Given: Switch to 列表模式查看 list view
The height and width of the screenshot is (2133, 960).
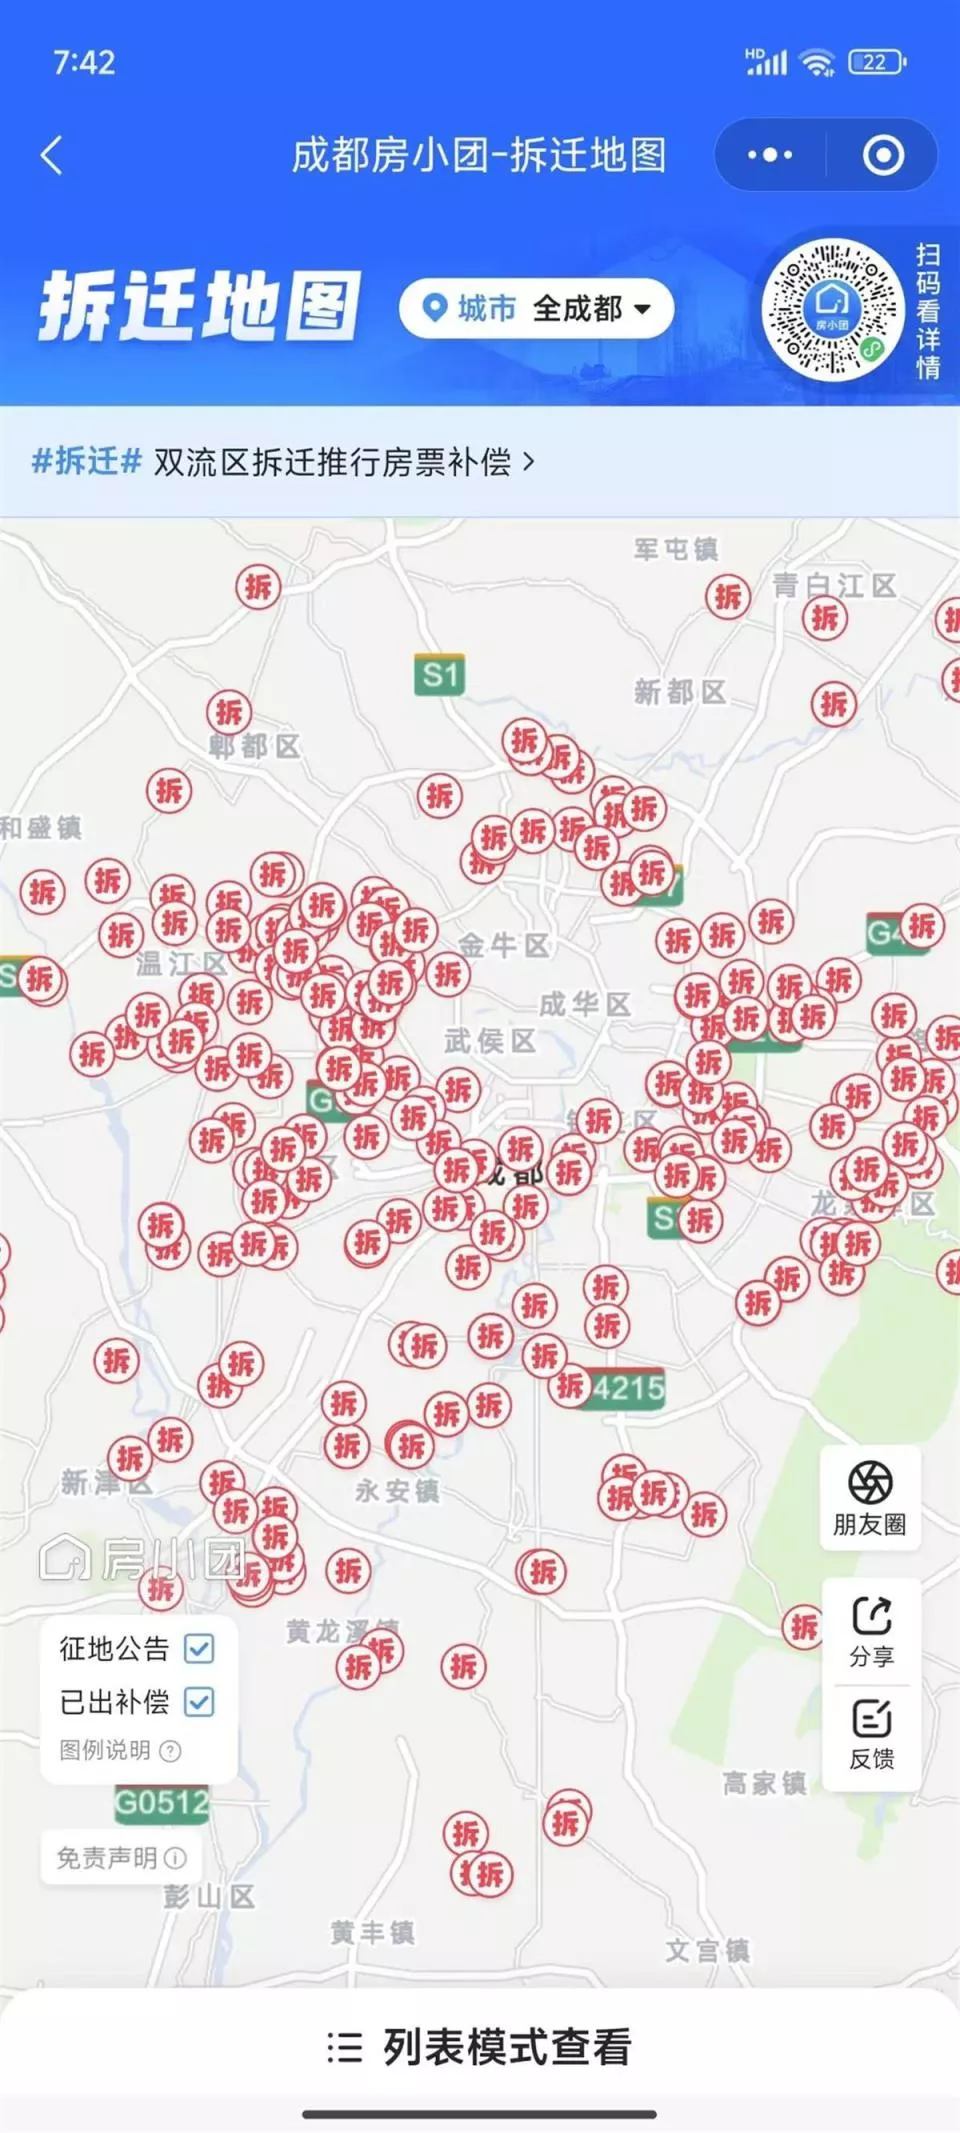Looking at the screenshot, I should click(480, 2047).
